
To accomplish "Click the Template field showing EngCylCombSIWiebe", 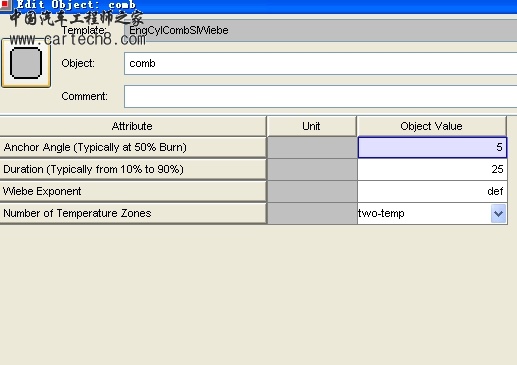I will (320, 30).
